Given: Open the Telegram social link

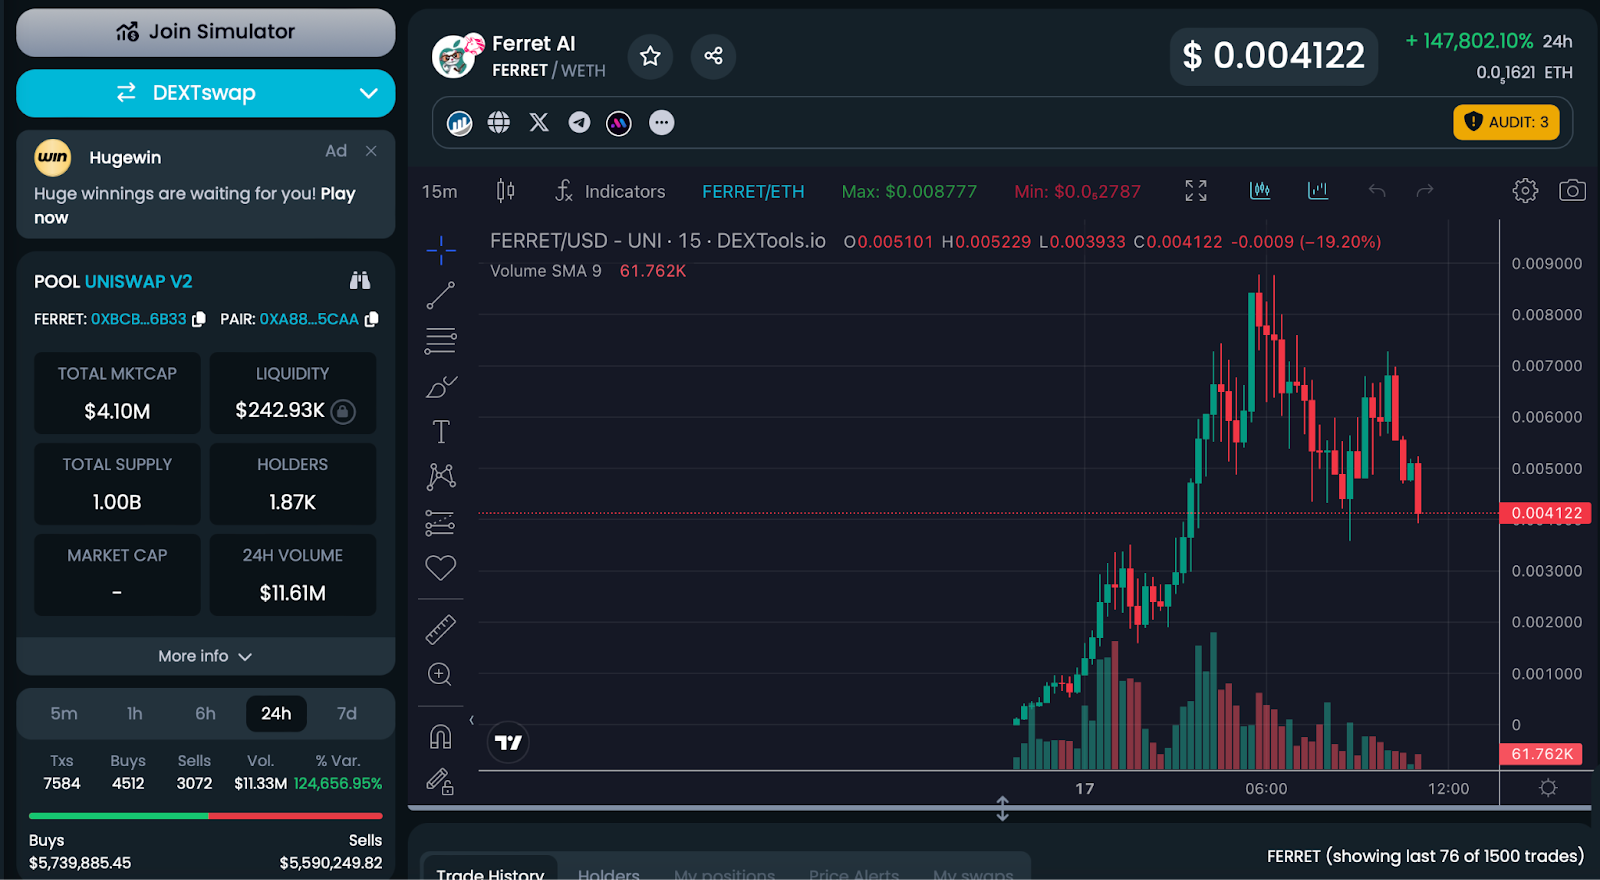Looking at the screenshot, I should [579, 122].
